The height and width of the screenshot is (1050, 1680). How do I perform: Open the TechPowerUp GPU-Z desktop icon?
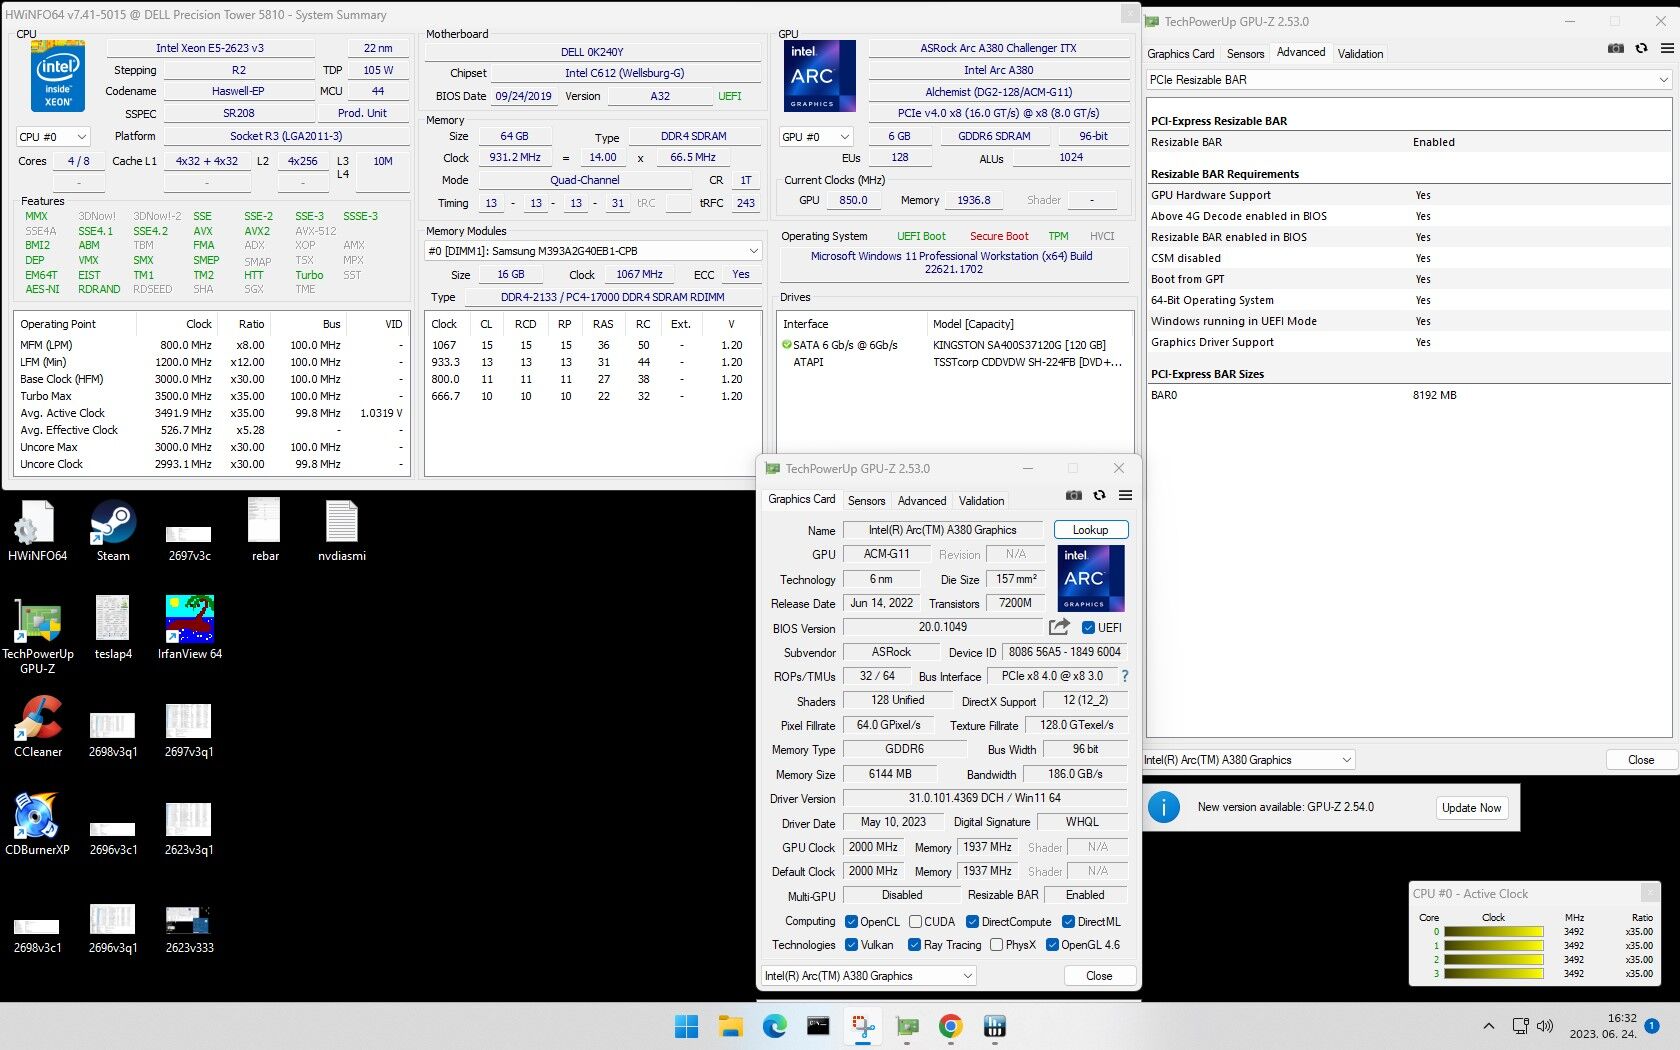(37, 635)
